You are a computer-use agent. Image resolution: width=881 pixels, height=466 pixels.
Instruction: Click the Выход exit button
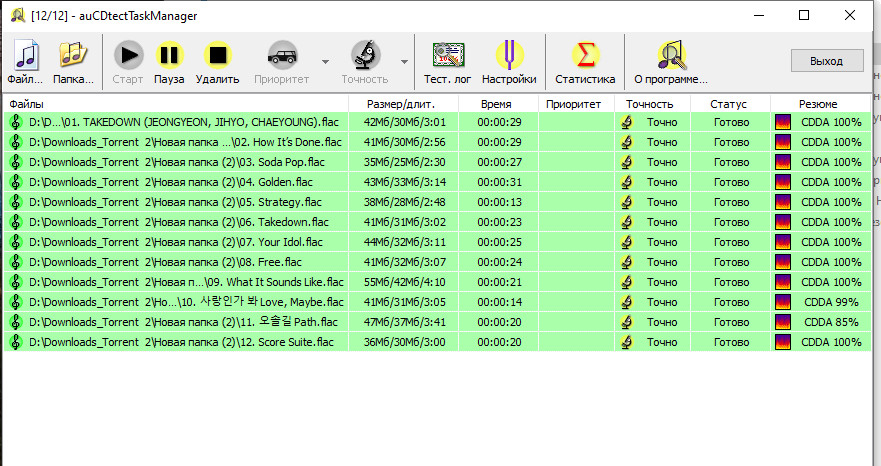[826, 61]
